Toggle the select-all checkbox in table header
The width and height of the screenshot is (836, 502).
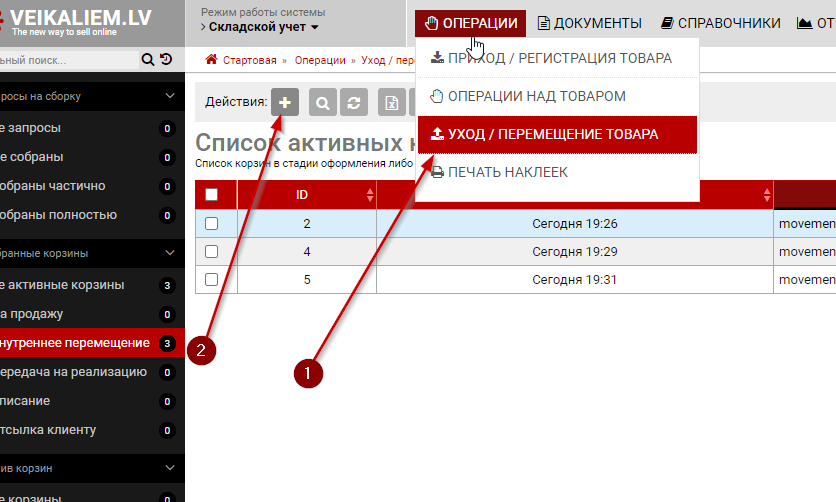click(x=211, y=195)
